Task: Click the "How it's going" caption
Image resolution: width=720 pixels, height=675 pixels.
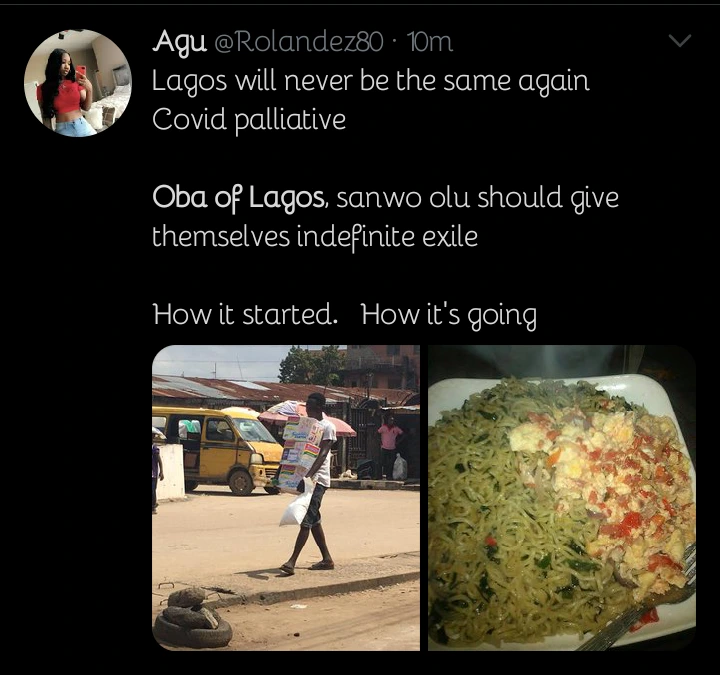Action: point(449,316)
